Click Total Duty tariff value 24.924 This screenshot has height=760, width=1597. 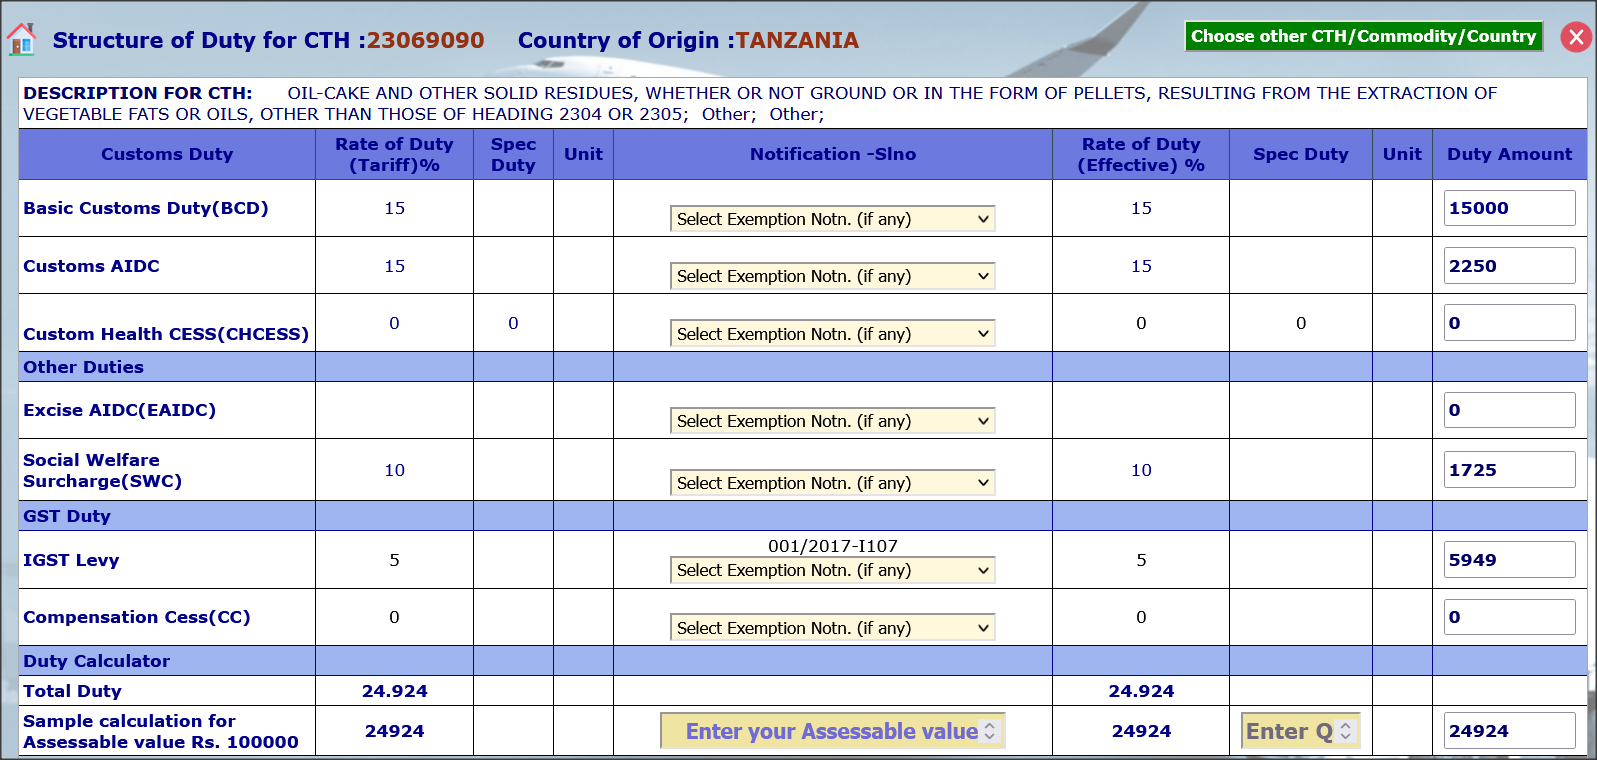[394, 691]
